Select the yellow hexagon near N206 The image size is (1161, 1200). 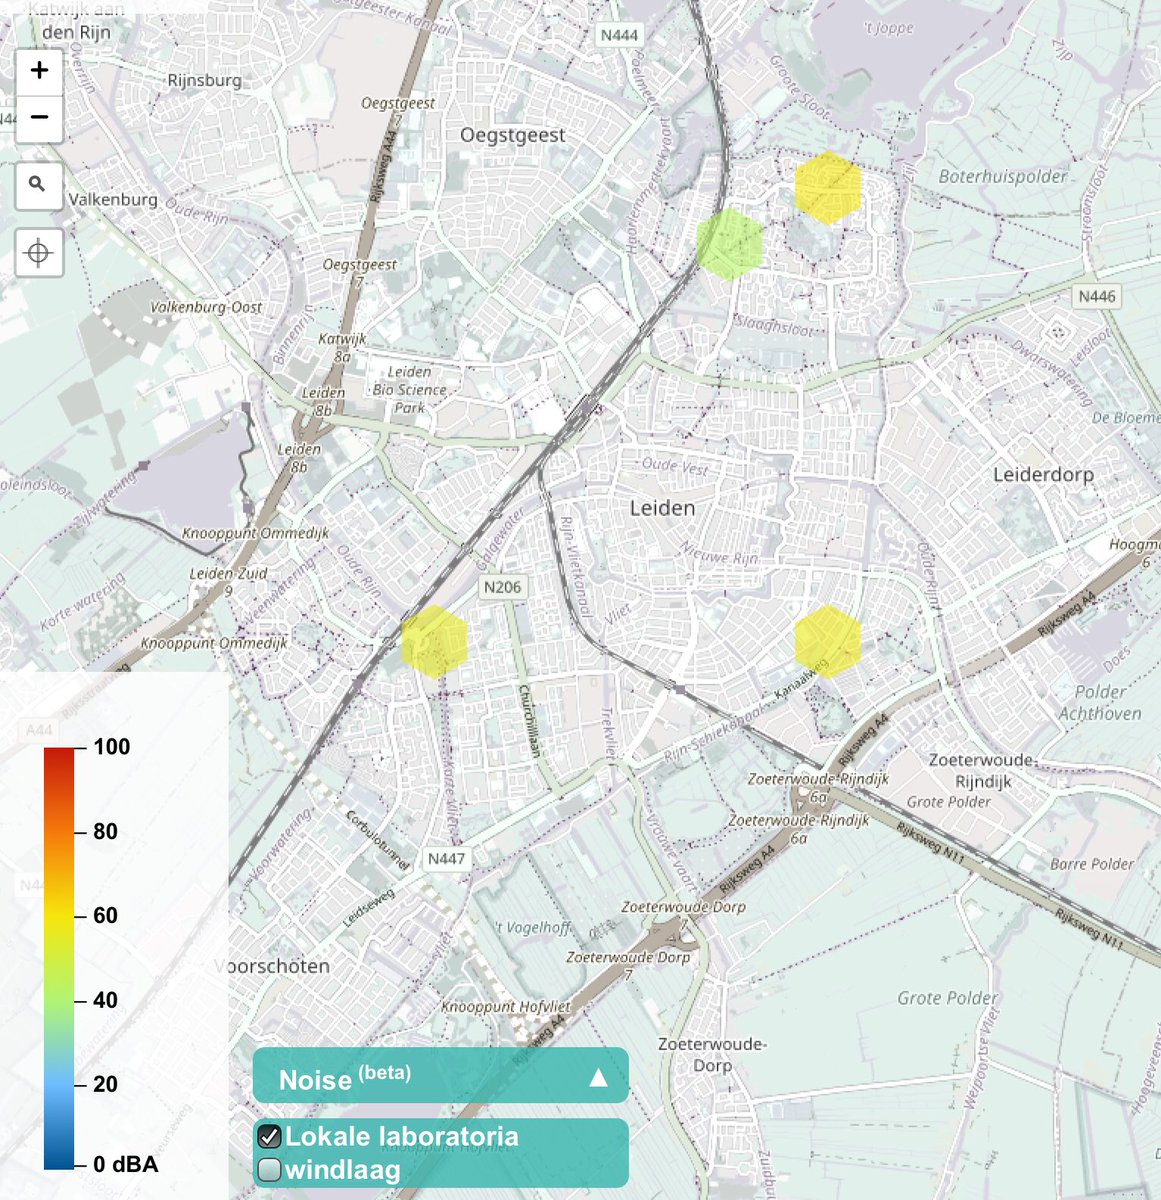[434, 641]
